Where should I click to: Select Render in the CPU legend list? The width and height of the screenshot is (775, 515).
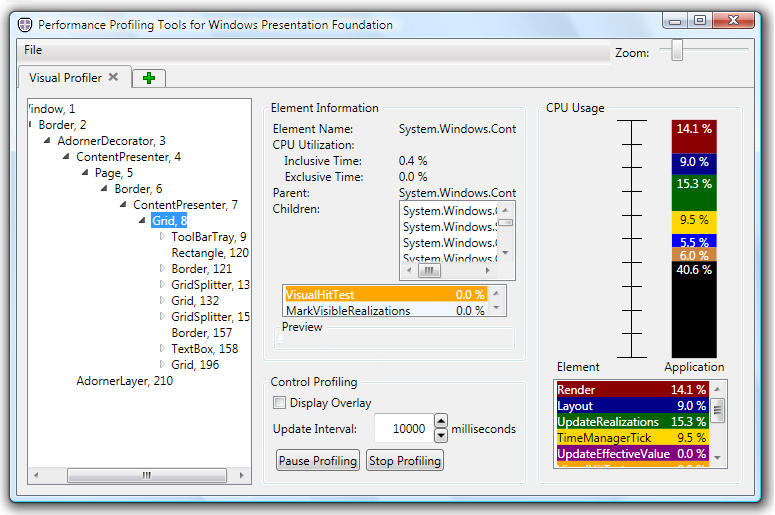point(633,389)
